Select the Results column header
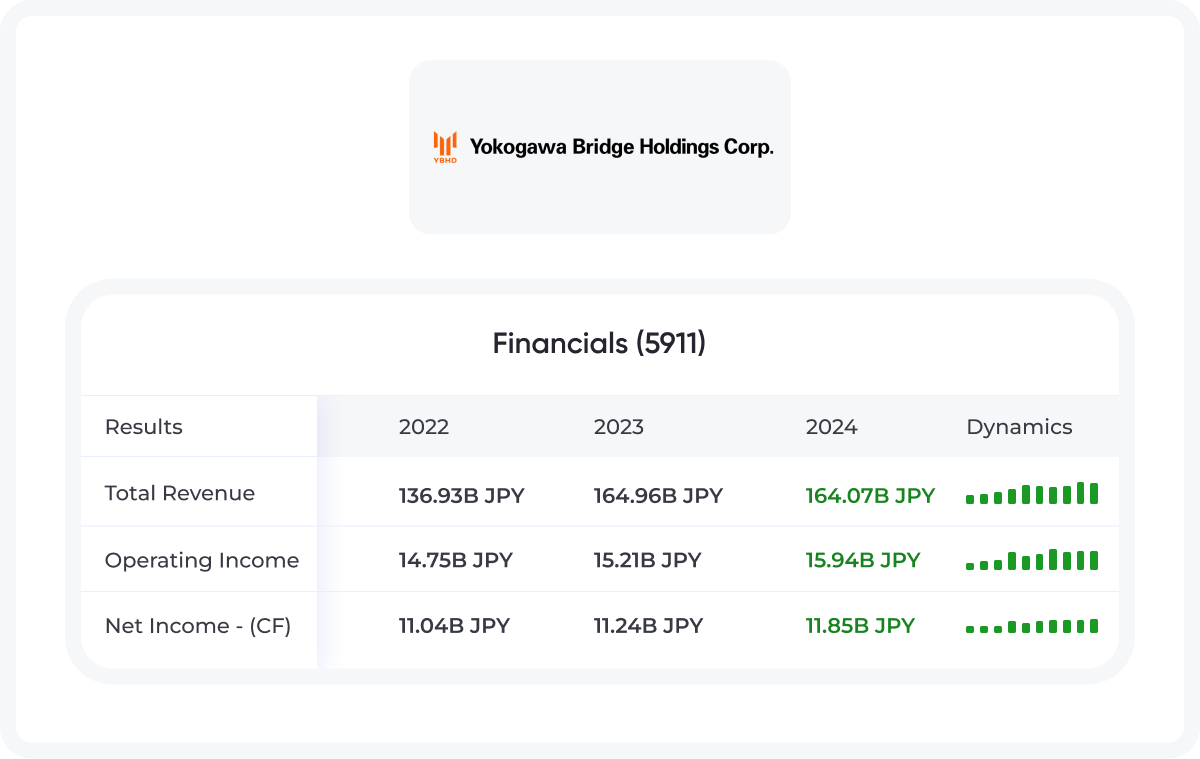 [144, 427]
